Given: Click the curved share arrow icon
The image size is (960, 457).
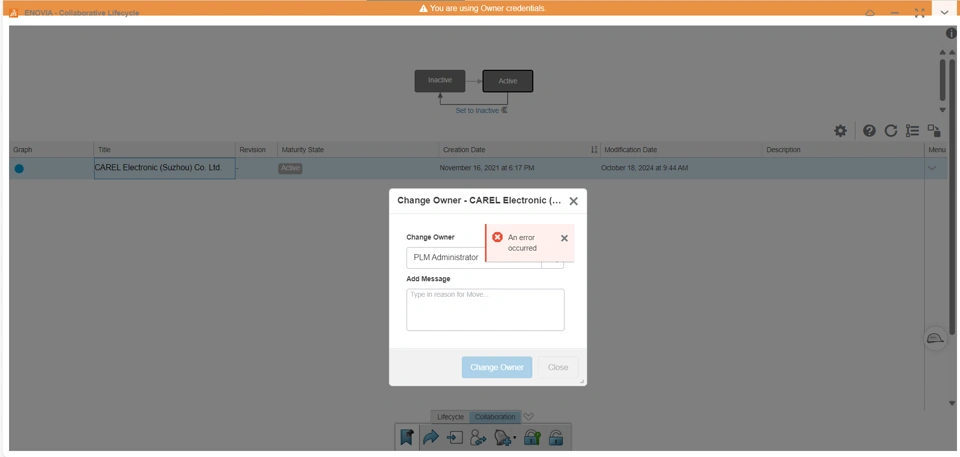Looking at the screenshot, I should click(431, 437).
